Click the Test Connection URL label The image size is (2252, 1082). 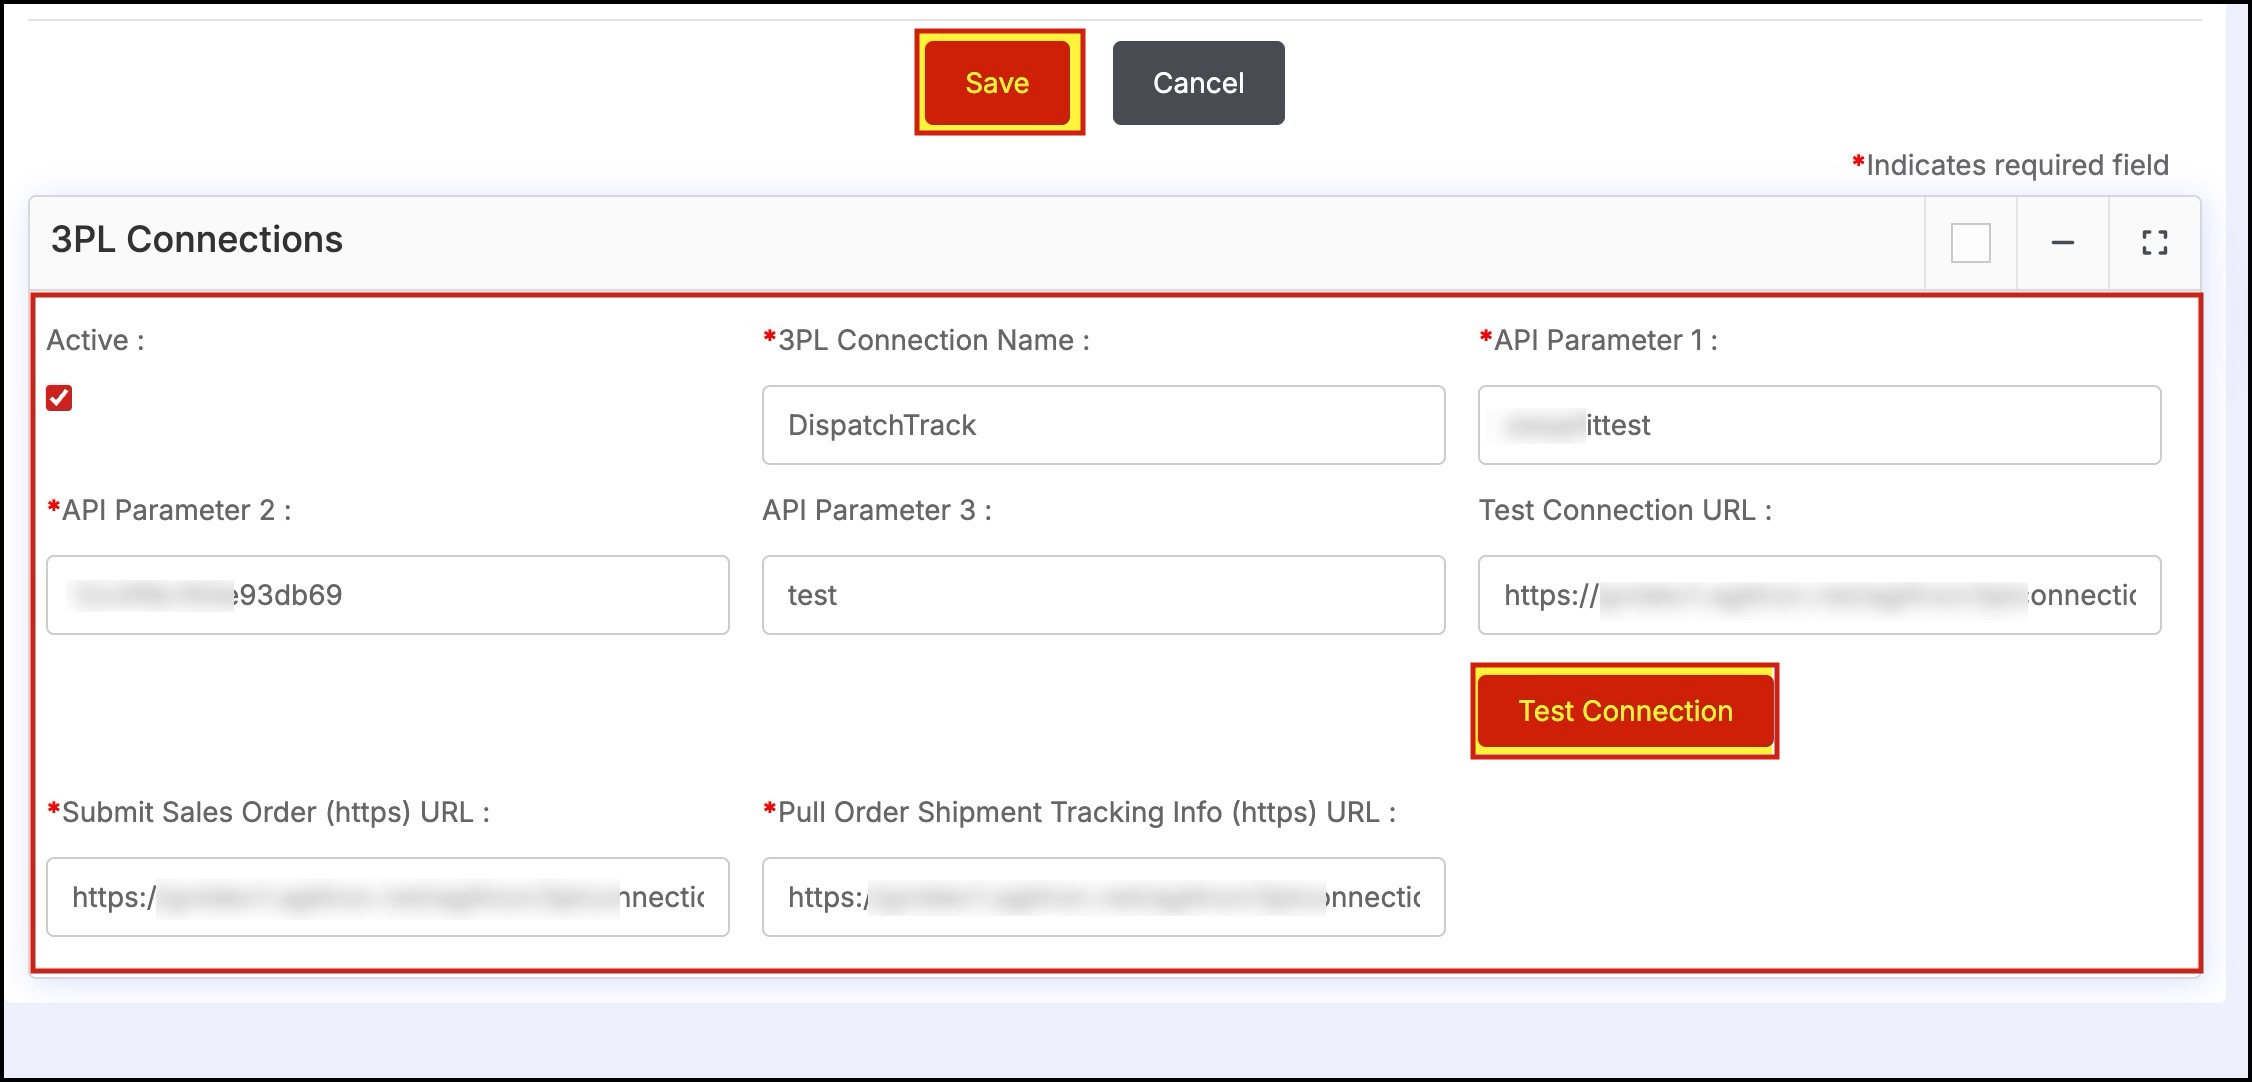(x=1624, y=511)
